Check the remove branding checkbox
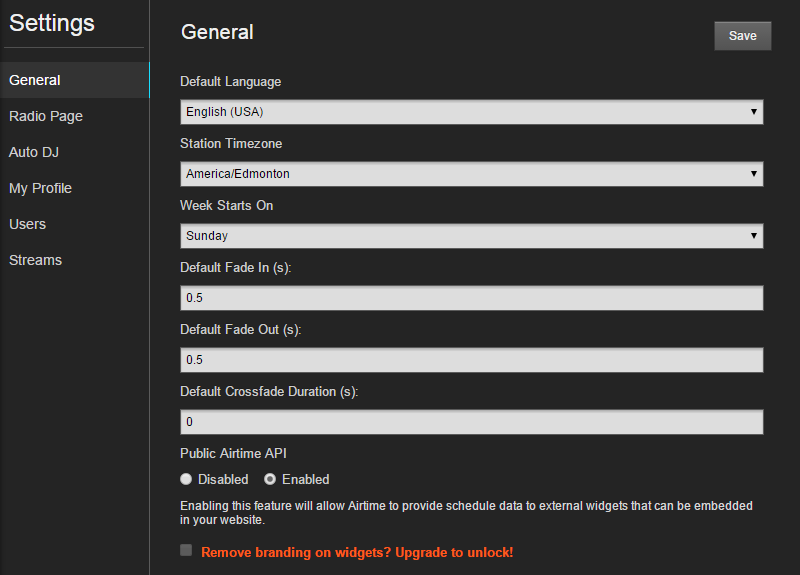This screenshot has height=575, width=800. [186, 550]
